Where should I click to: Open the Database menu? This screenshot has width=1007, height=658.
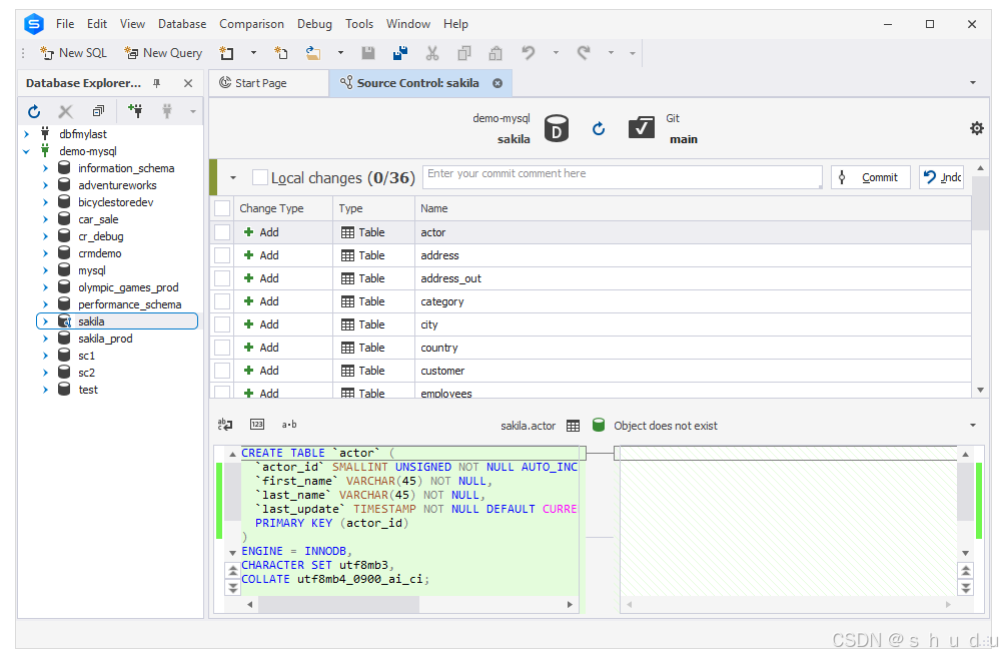[182, 24]
